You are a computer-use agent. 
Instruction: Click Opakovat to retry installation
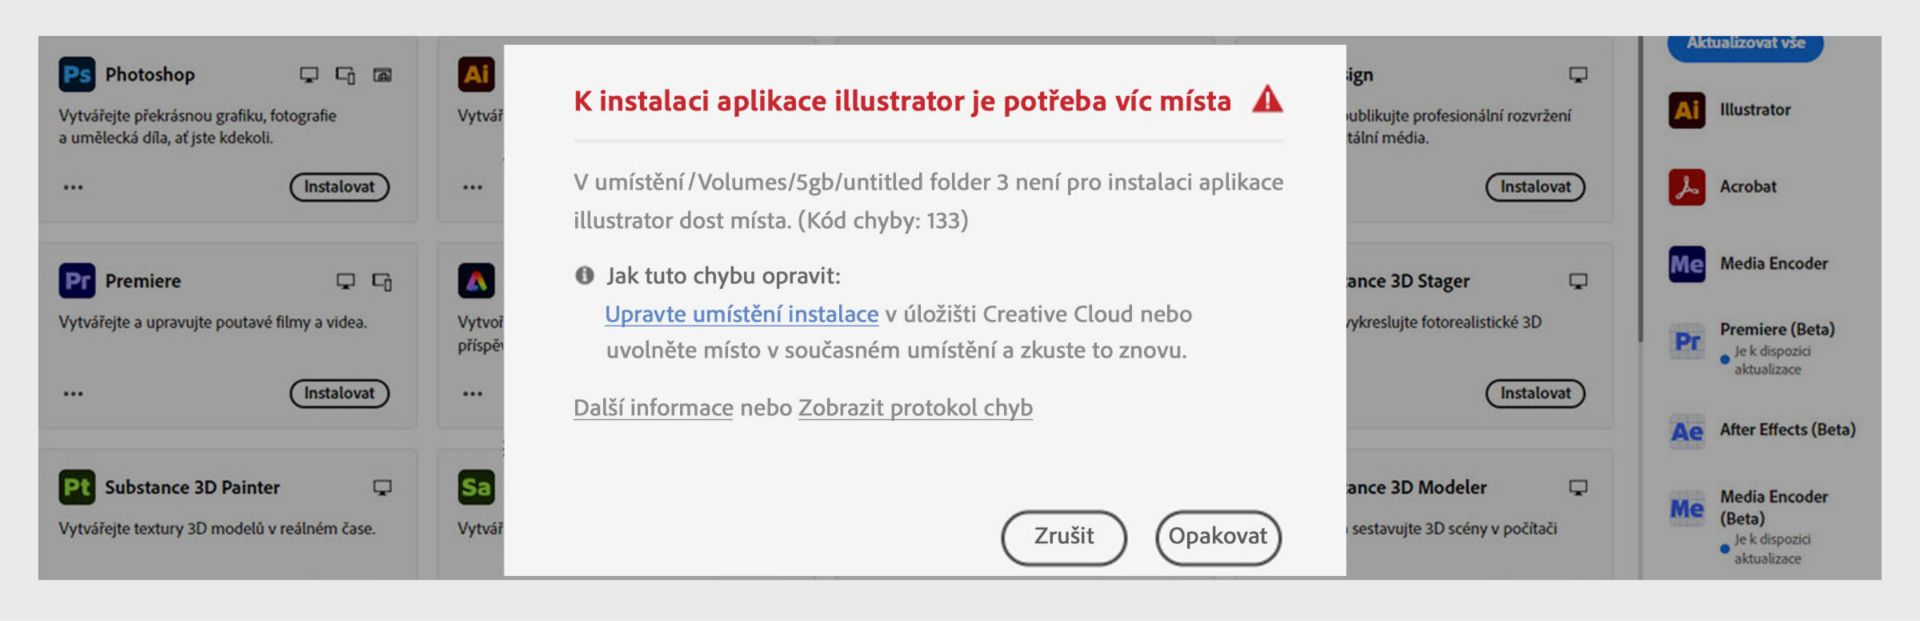click(1218, 537)
